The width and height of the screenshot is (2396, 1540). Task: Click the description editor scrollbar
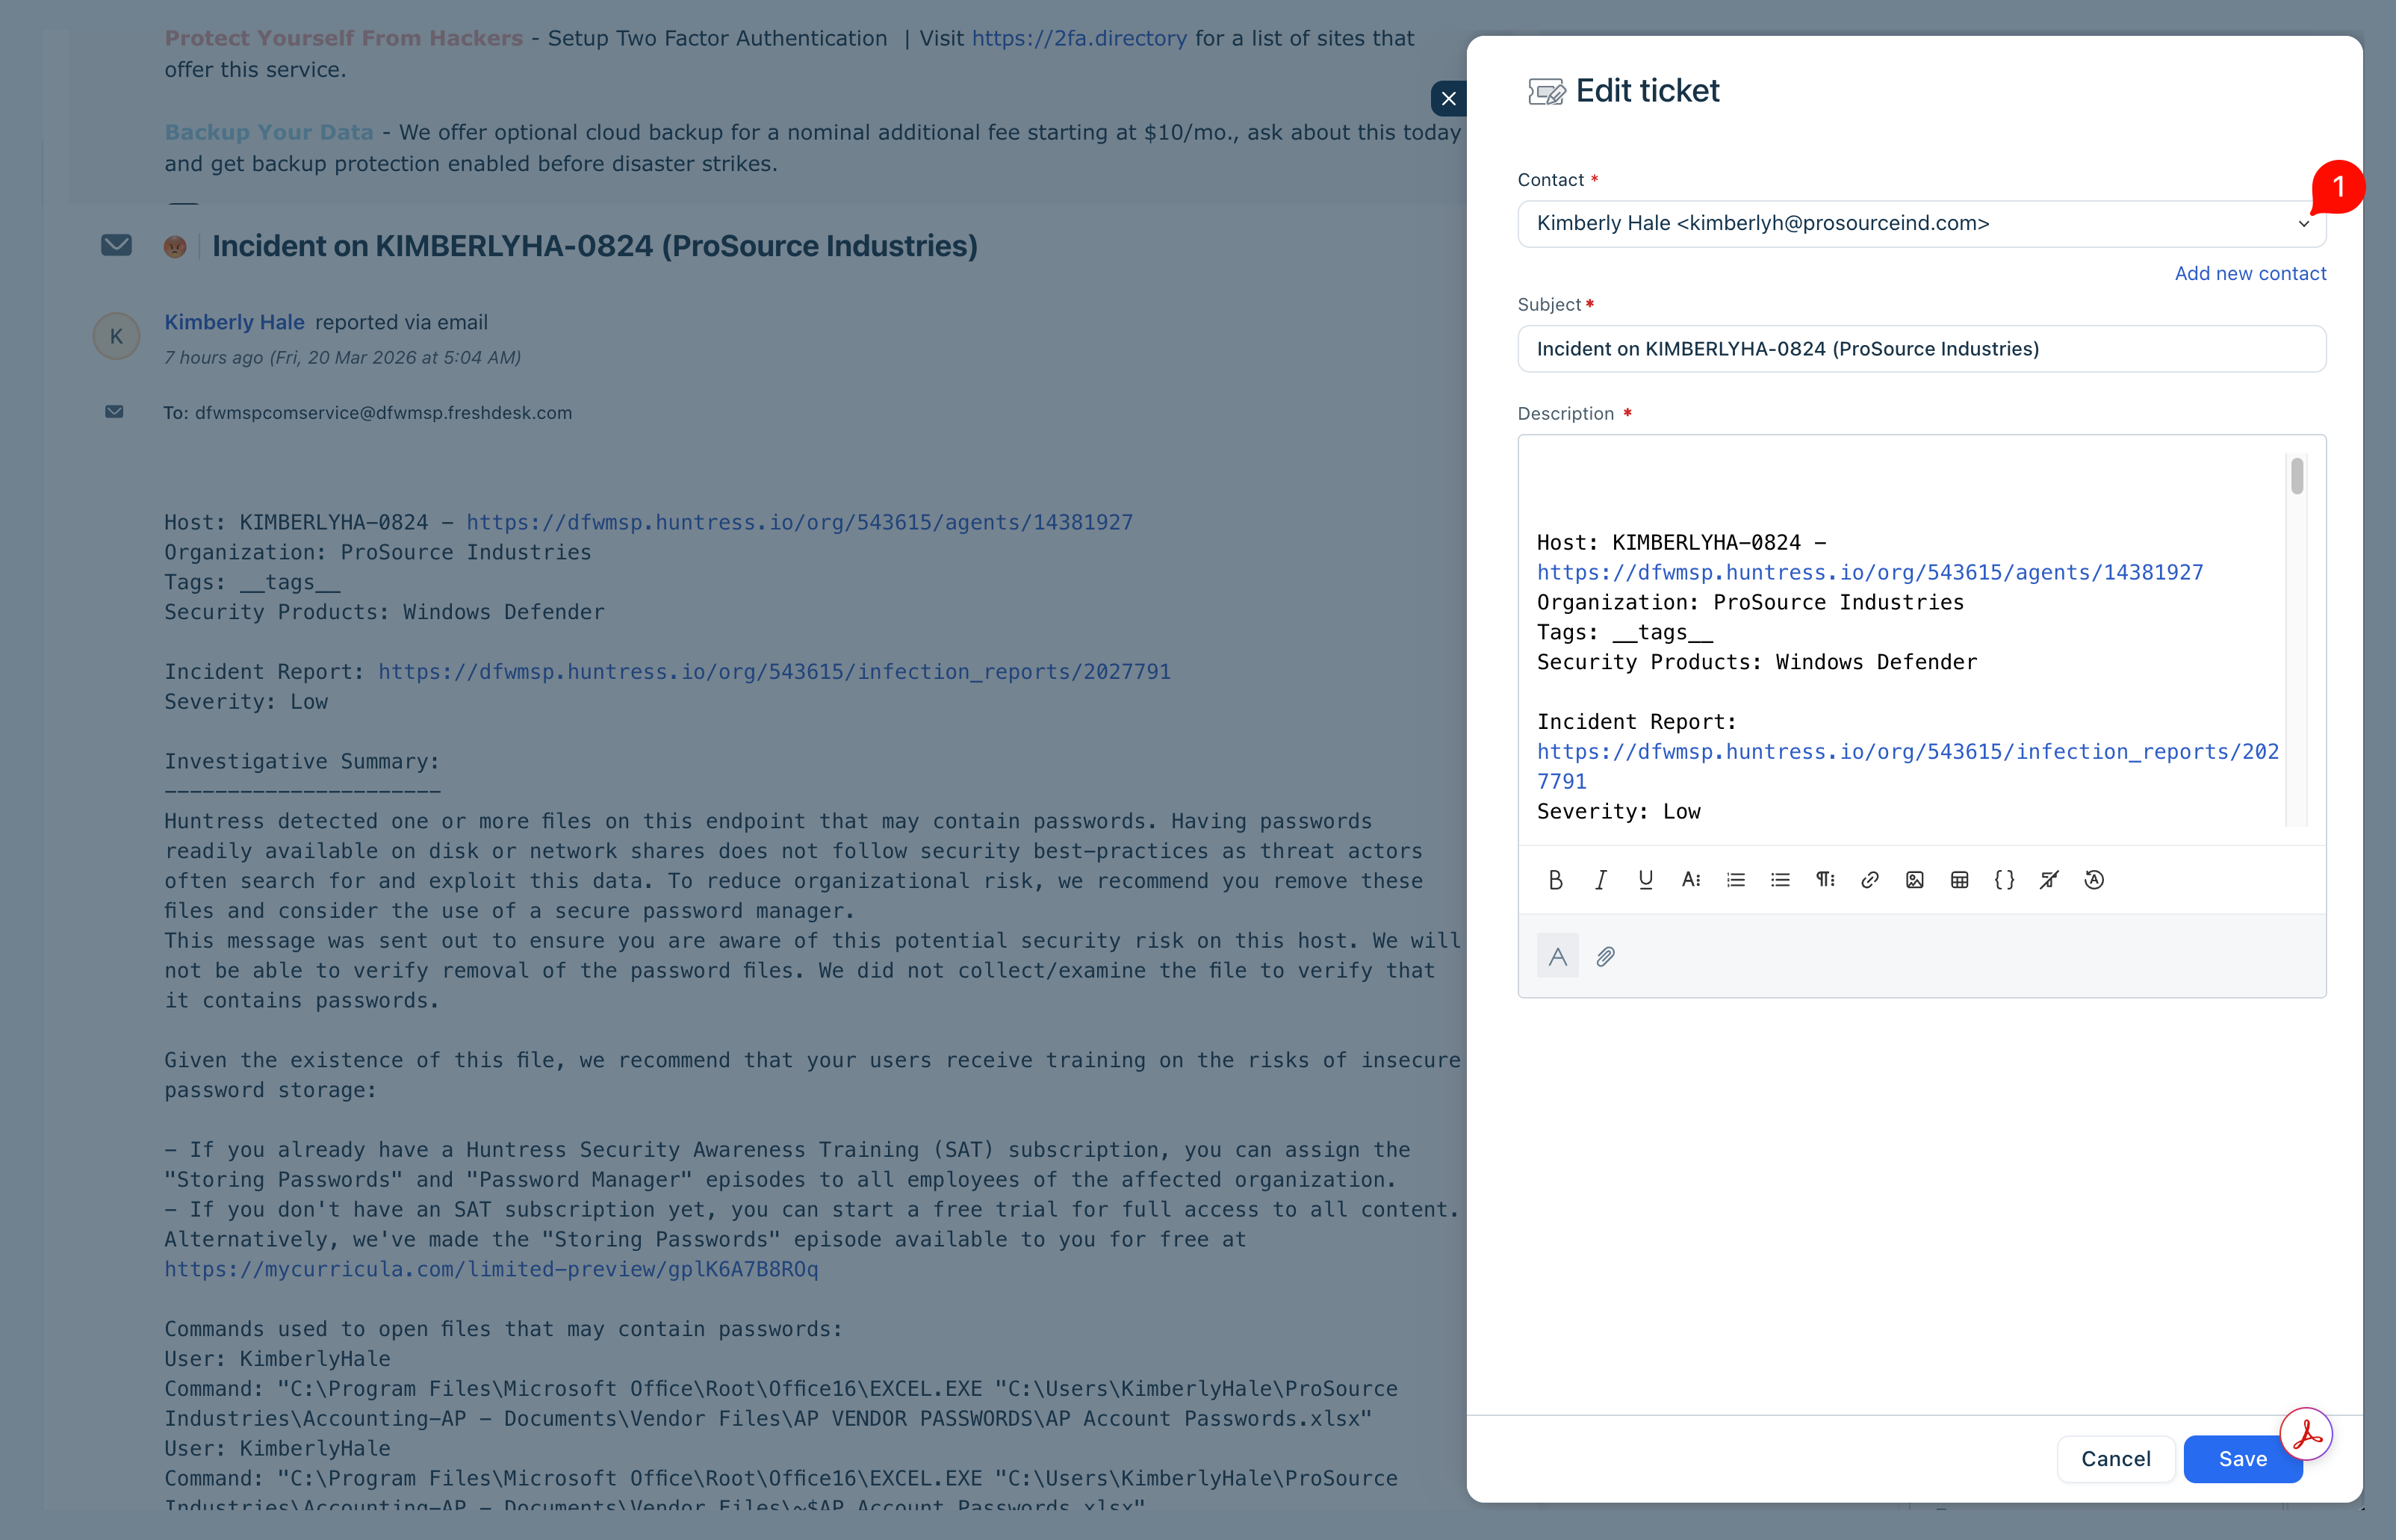2296,477
